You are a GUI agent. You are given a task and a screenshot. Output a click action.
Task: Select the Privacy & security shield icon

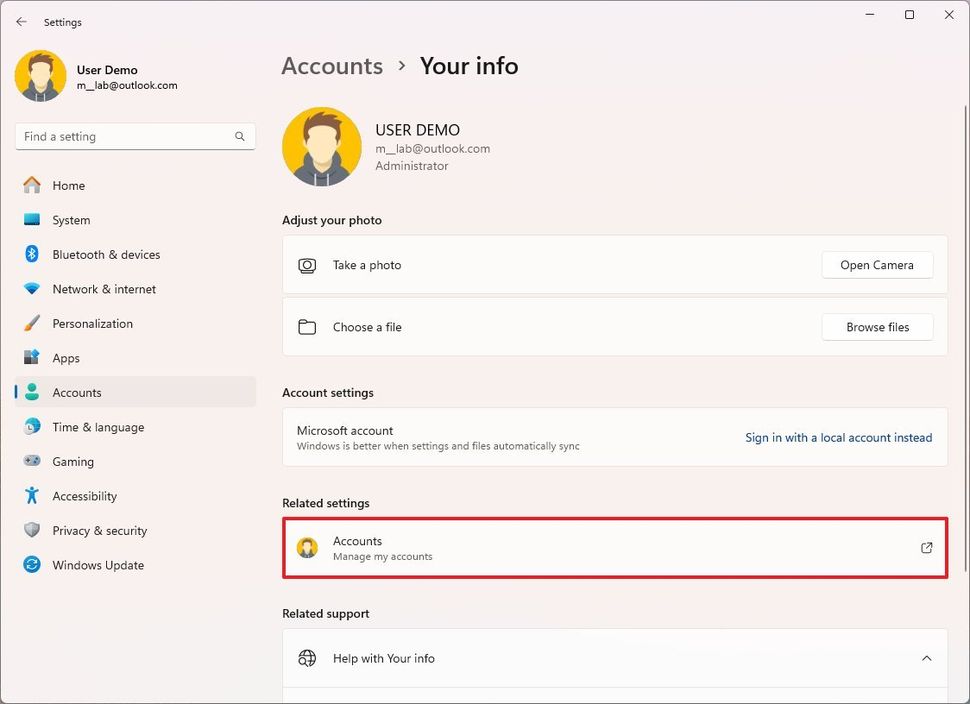click(x=31, y=530)
